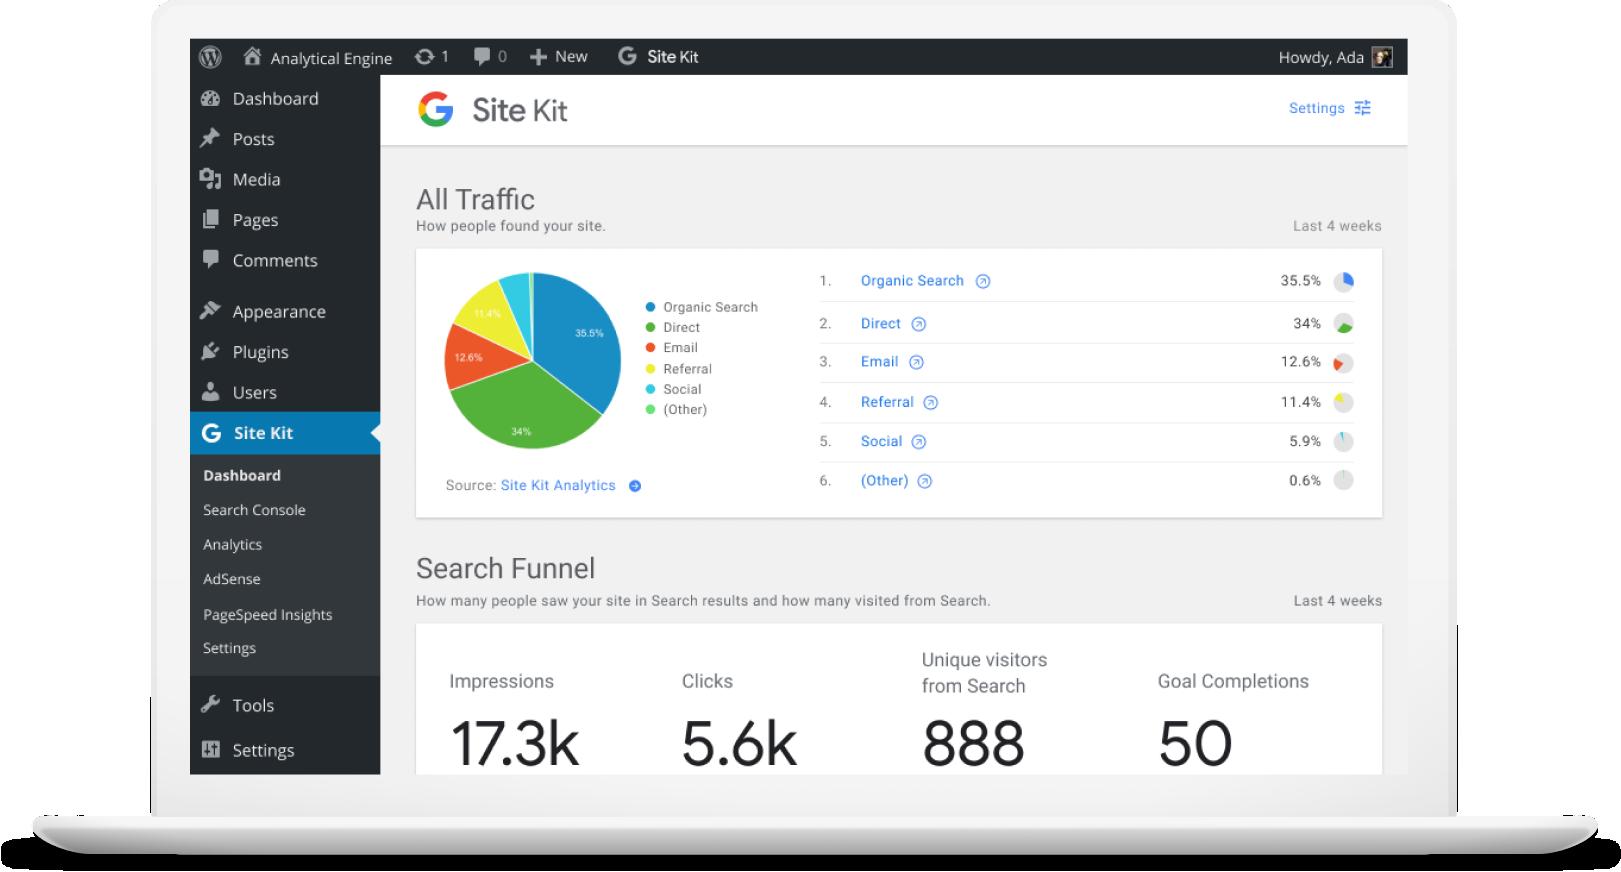
Task: Click external arrow icon next to Direct
Action: pyautogui.click(x=919, y=324)
